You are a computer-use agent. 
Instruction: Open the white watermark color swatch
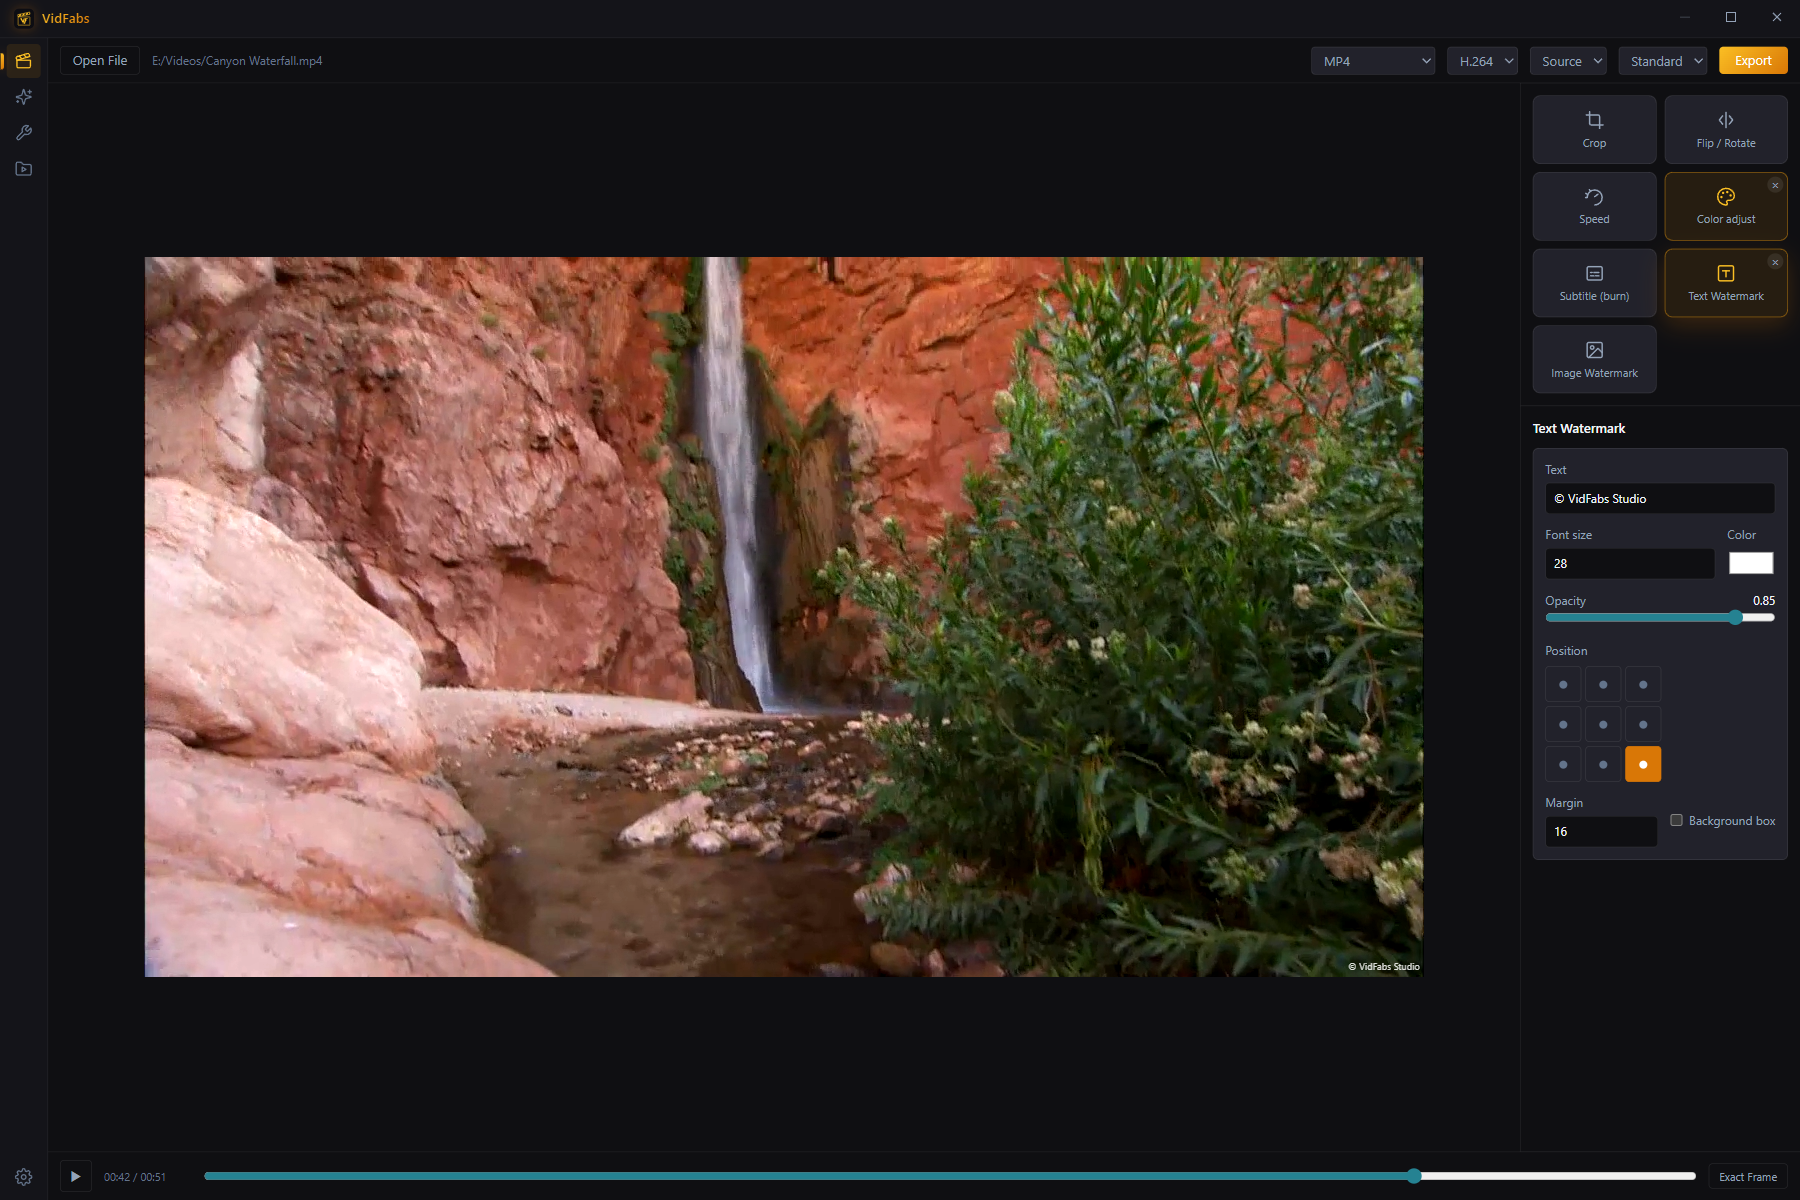tap(1751, 563)
